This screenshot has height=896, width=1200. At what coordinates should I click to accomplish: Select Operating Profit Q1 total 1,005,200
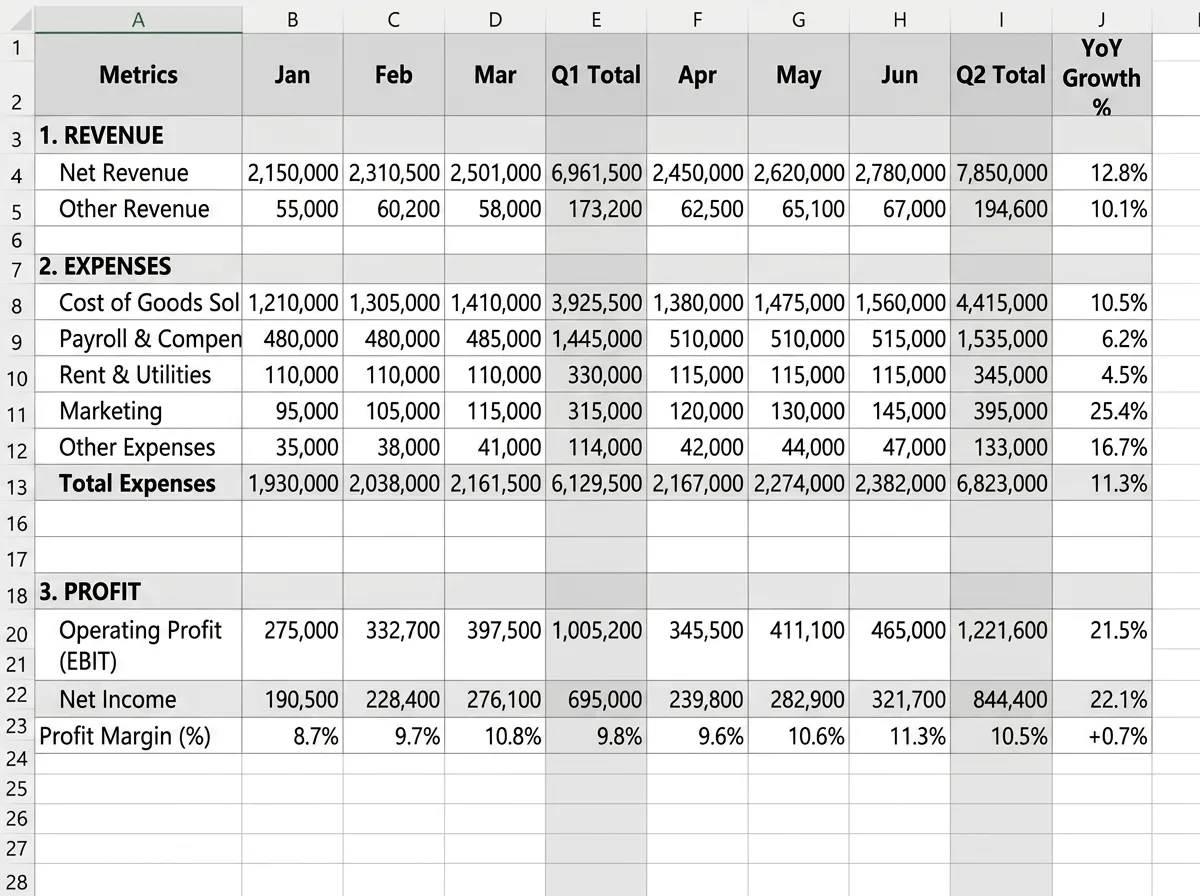596,645
